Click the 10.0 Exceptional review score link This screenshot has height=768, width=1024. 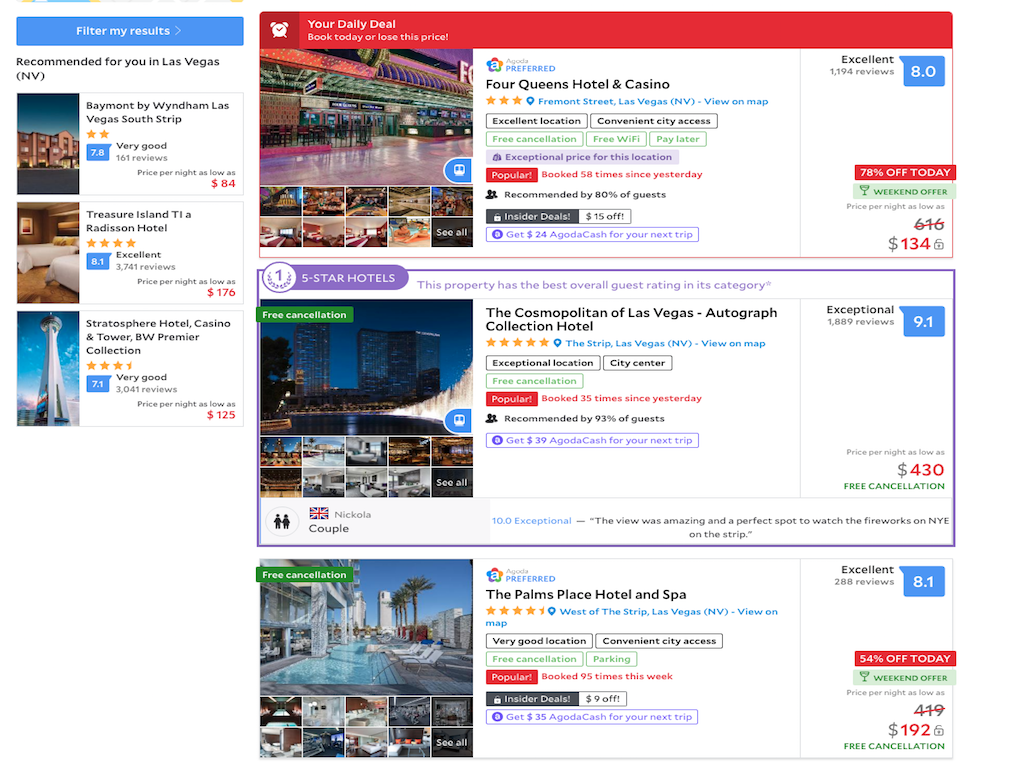(532, 520)
